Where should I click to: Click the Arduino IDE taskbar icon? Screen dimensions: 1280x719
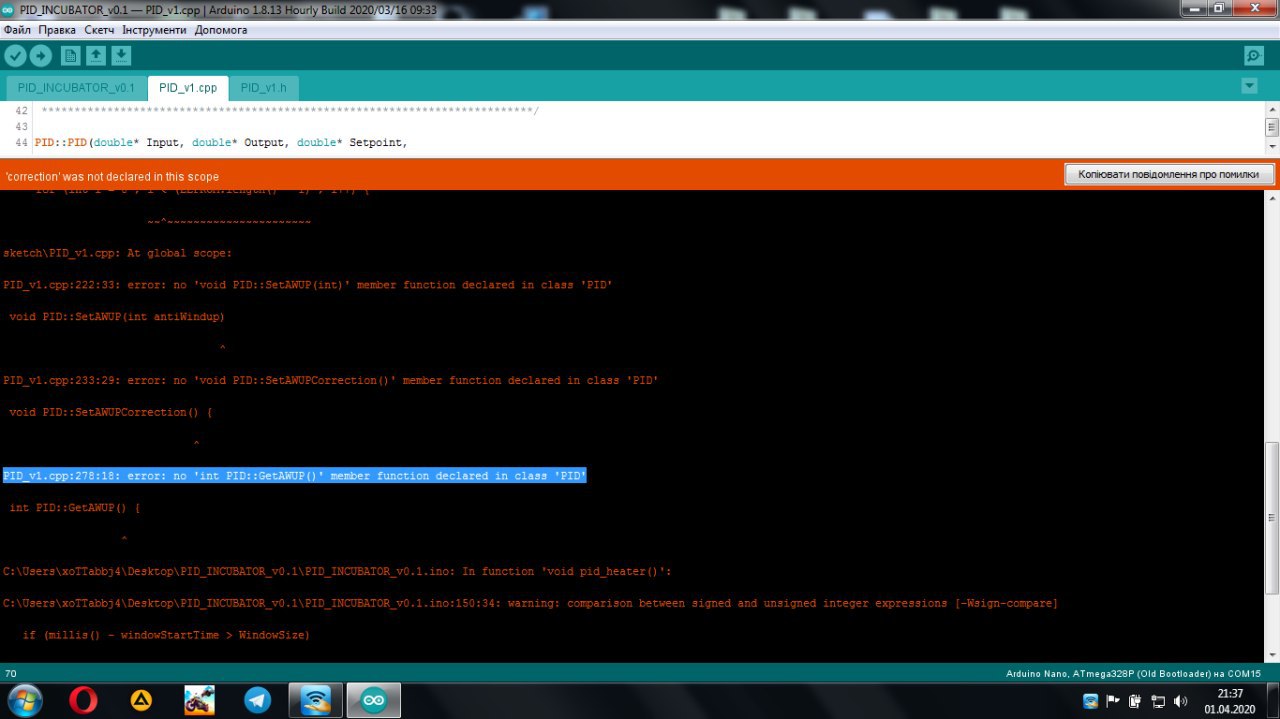(x=374, y=701)
